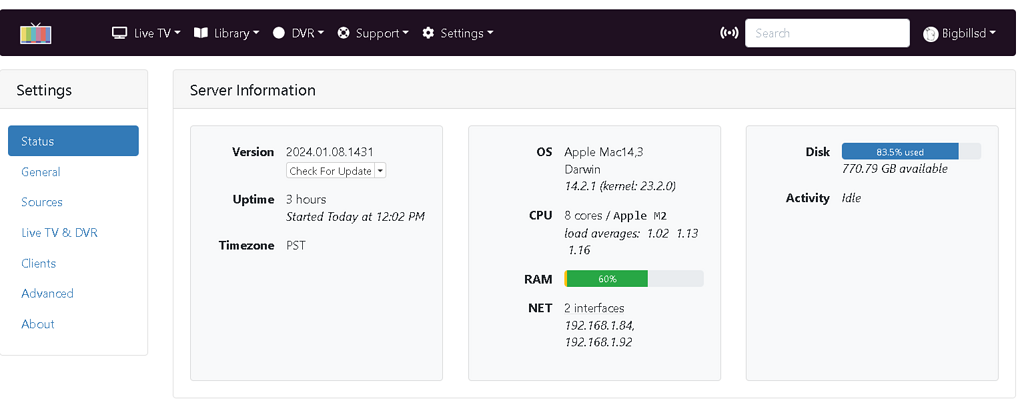
Task: Click the 8 cores / Apple M2 text
Action: point(616,215)
